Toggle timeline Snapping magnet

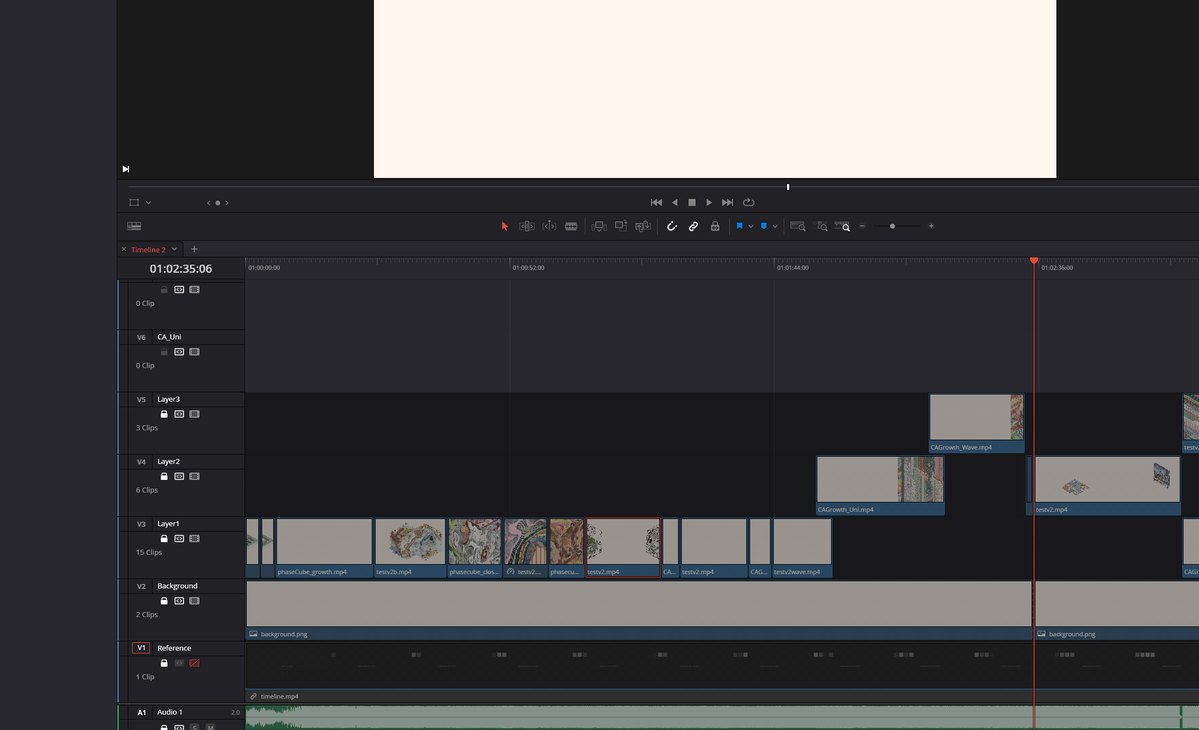click(671, 226)
